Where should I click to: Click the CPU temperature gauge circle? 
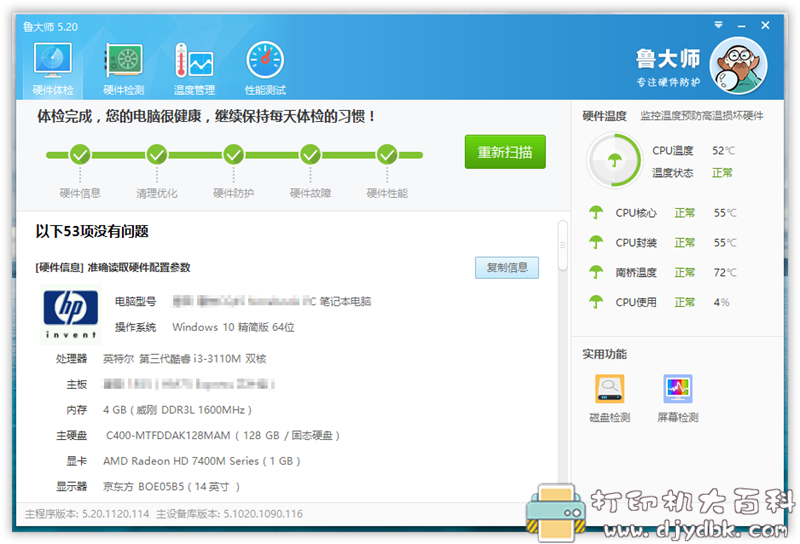[614, 160]
